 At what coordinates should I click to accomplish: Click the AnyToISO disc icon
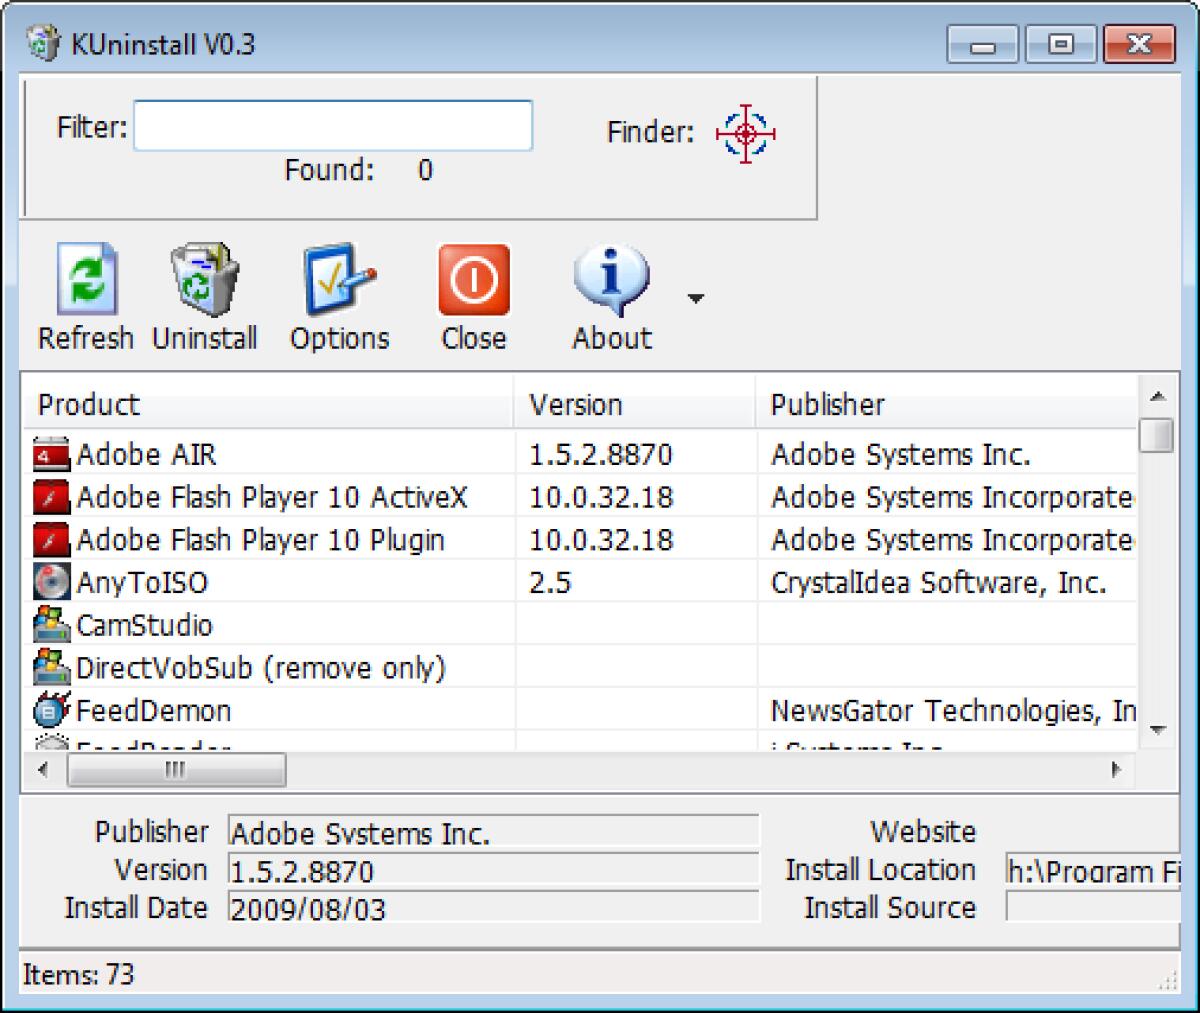(x=52, y=582)
